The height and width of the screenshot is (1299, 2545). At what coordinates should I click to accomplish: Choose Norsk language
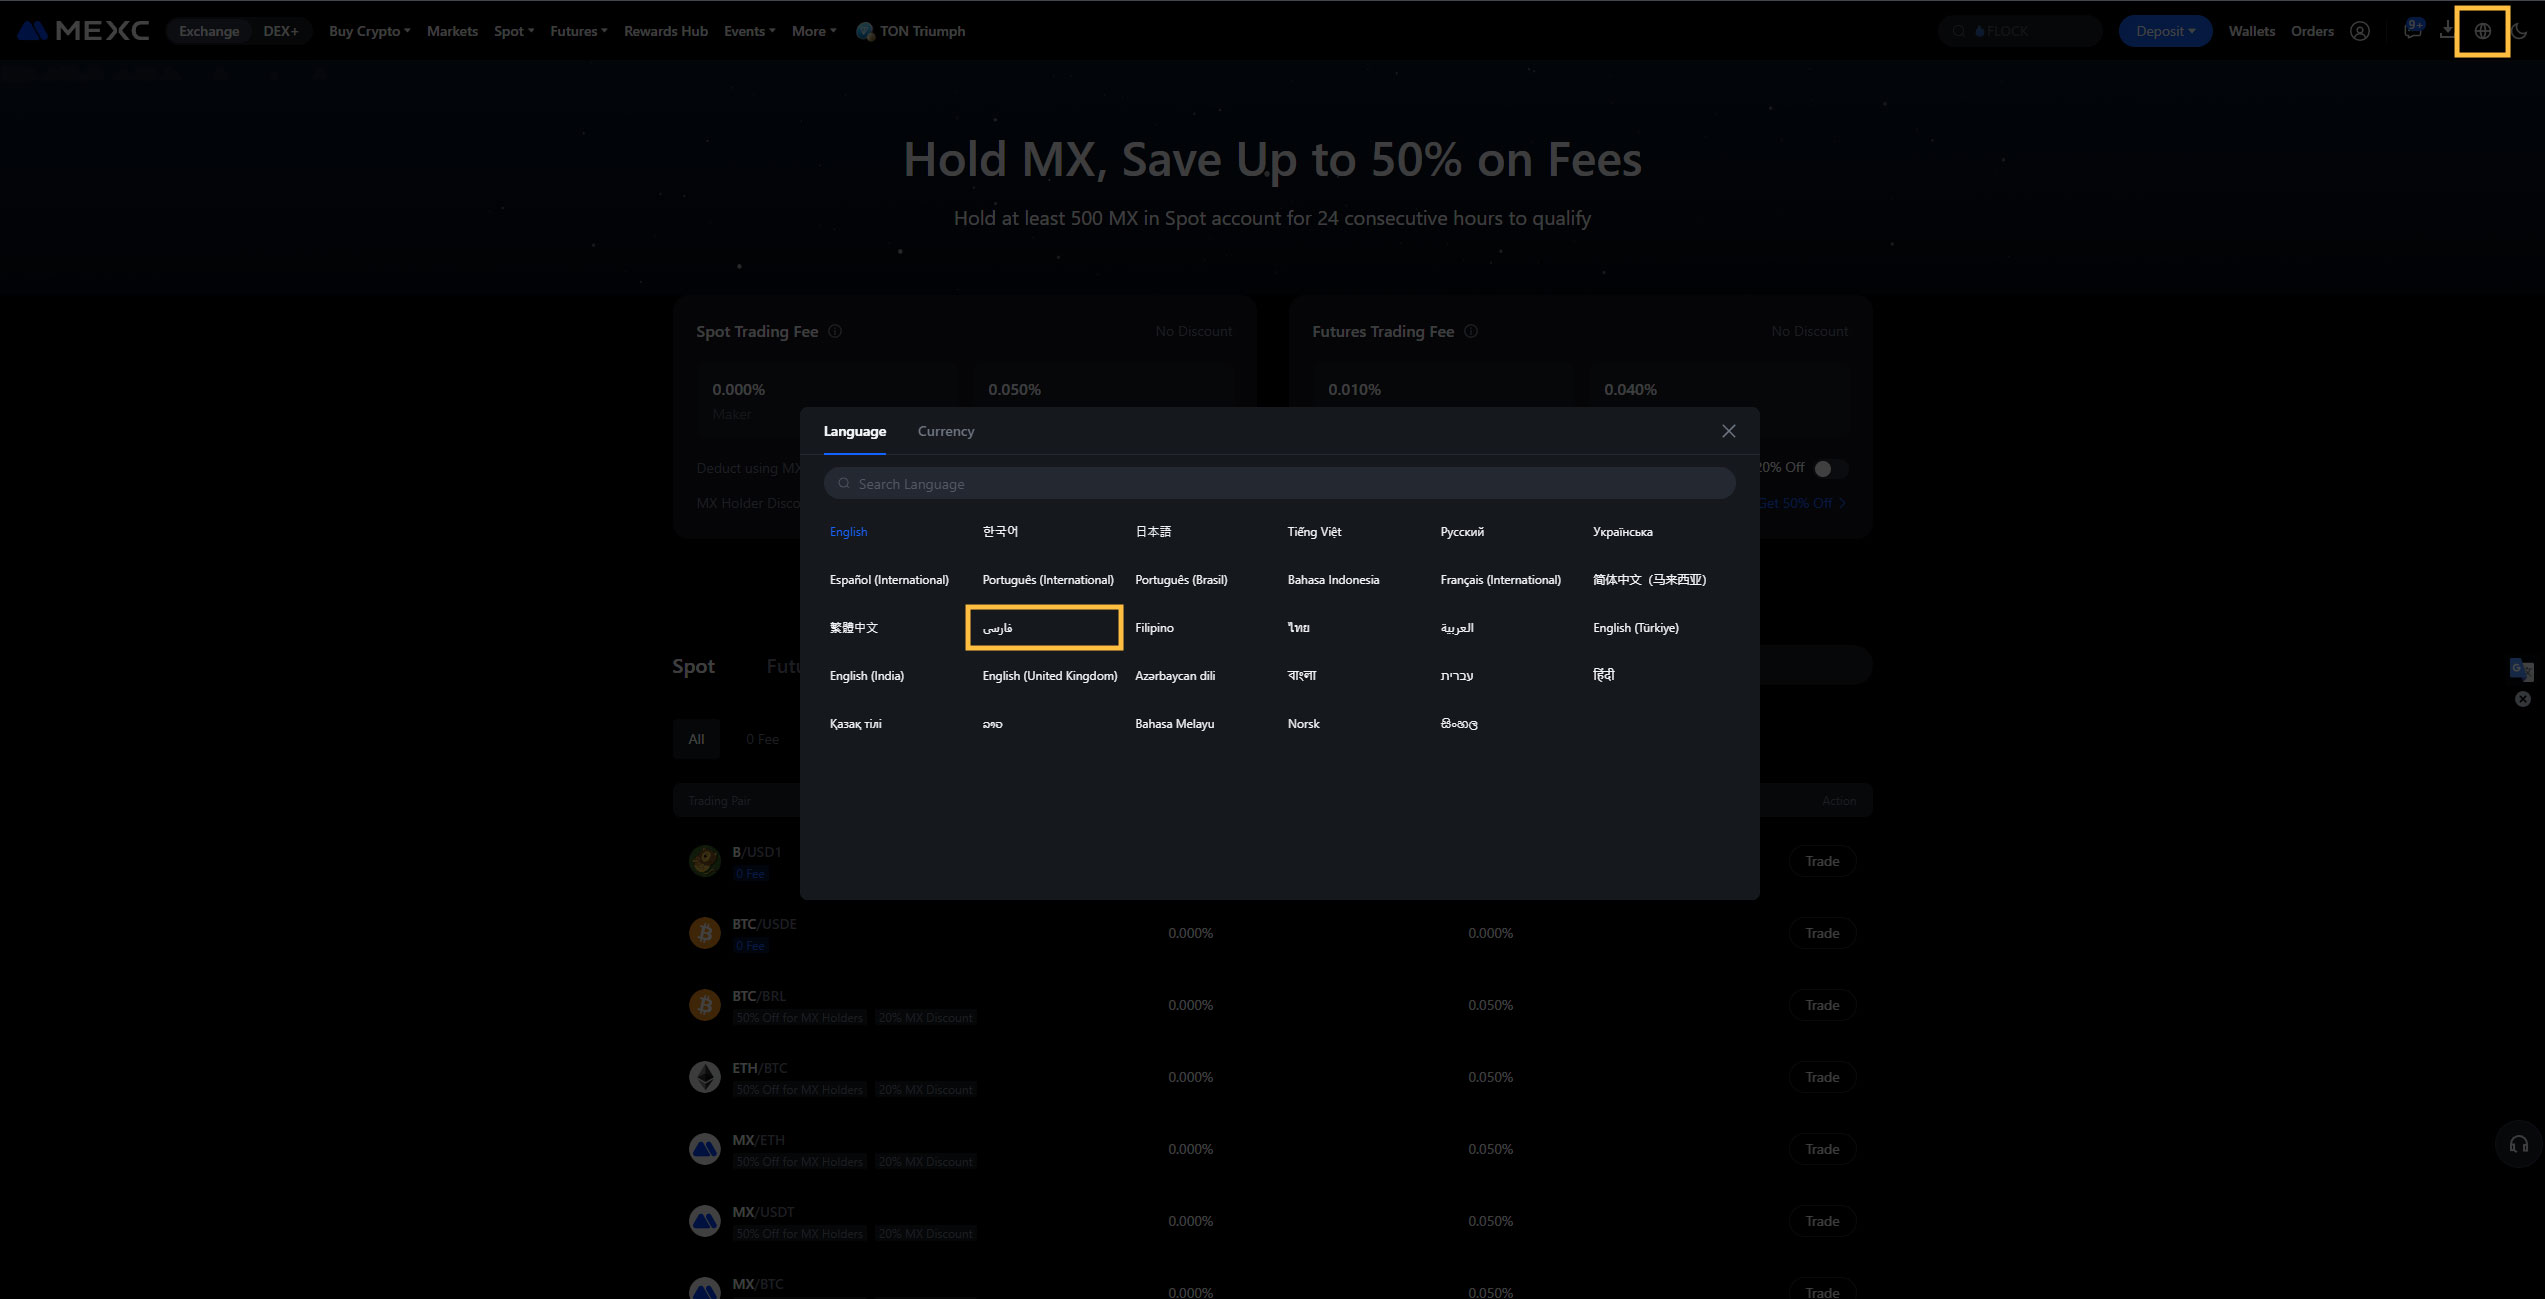[1303, 724]
